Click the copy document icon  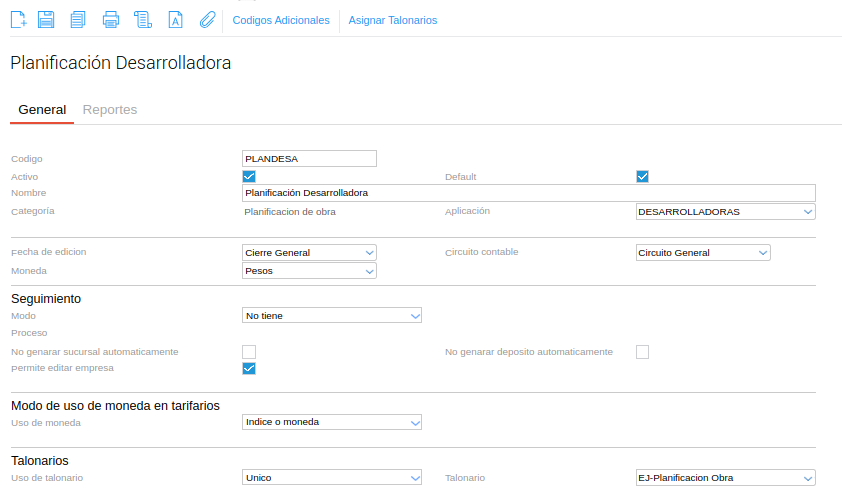pos(78,19)
